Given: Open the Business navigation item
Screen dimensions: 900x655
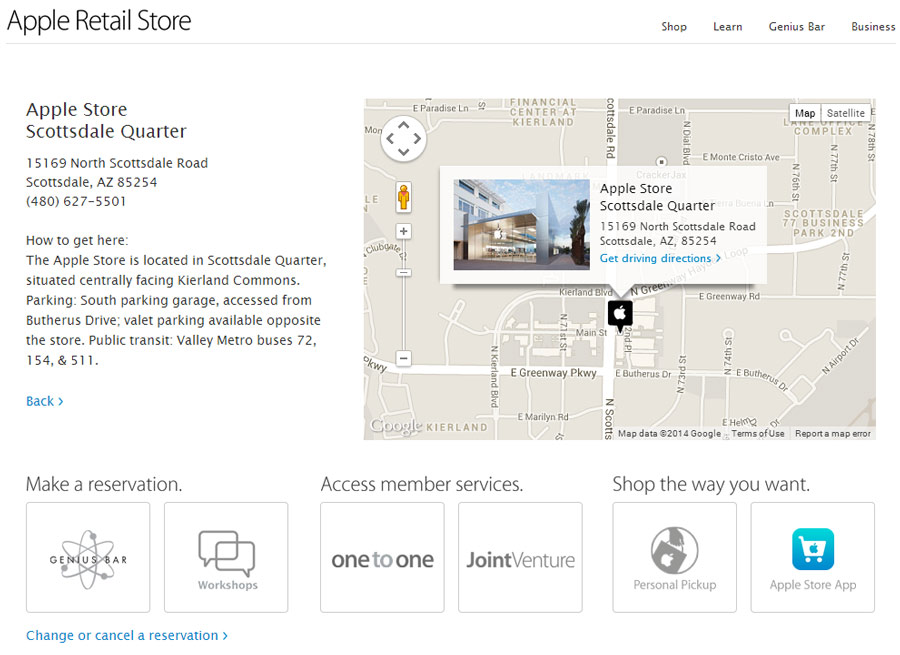Looking at the screenshot, I should [x=873, y=26].
